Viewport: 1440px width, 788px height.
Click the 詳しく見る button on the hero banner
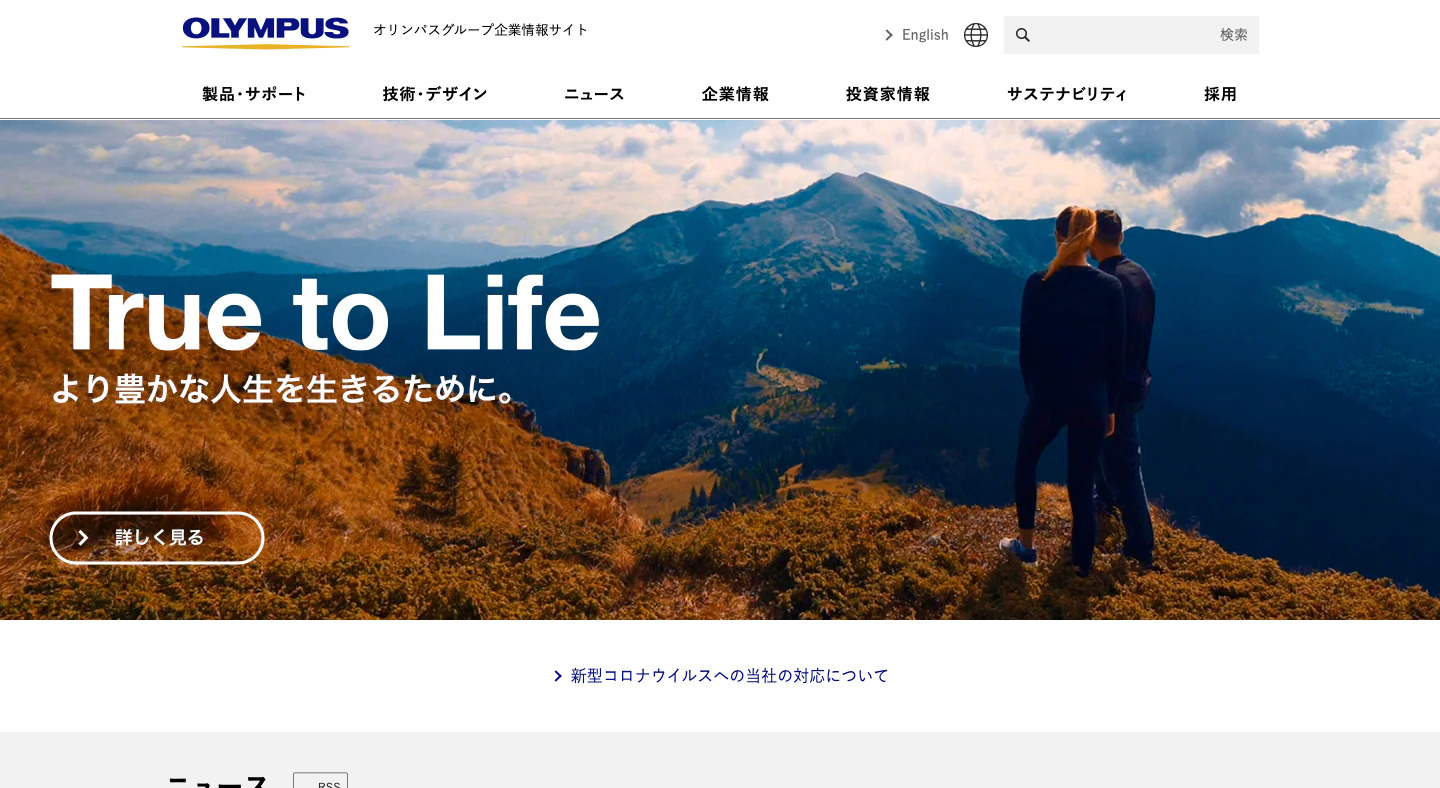point(157,537)
